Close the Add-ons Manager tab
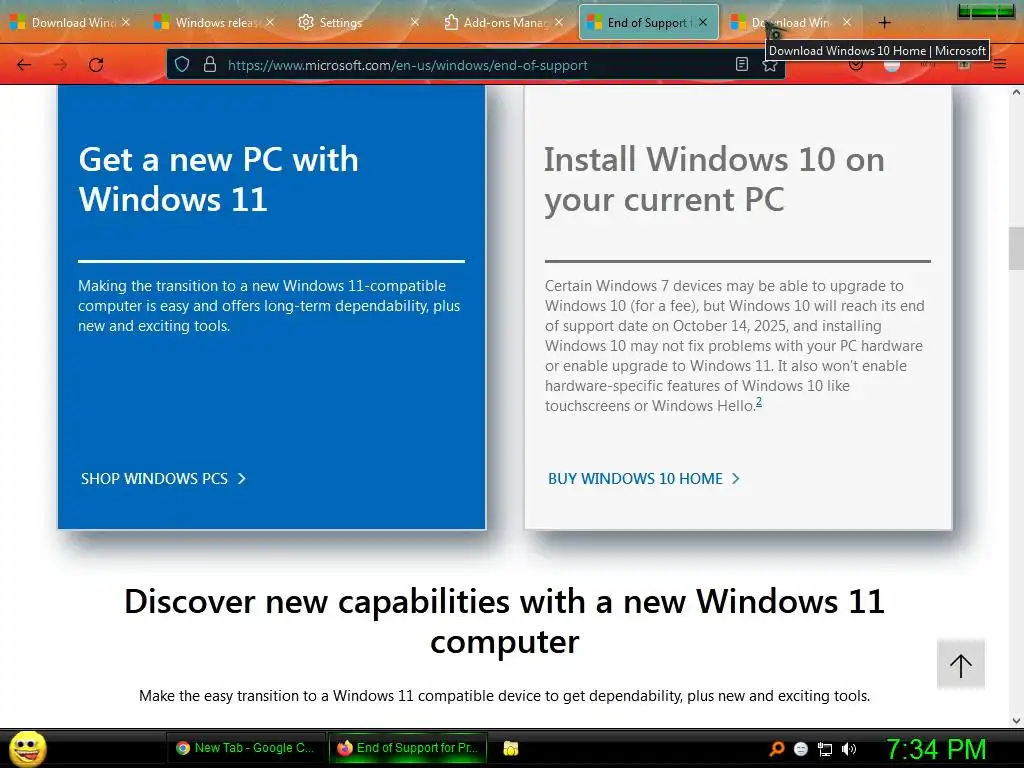Viewport: 1024px width, 768px height. tap(559, 22)
